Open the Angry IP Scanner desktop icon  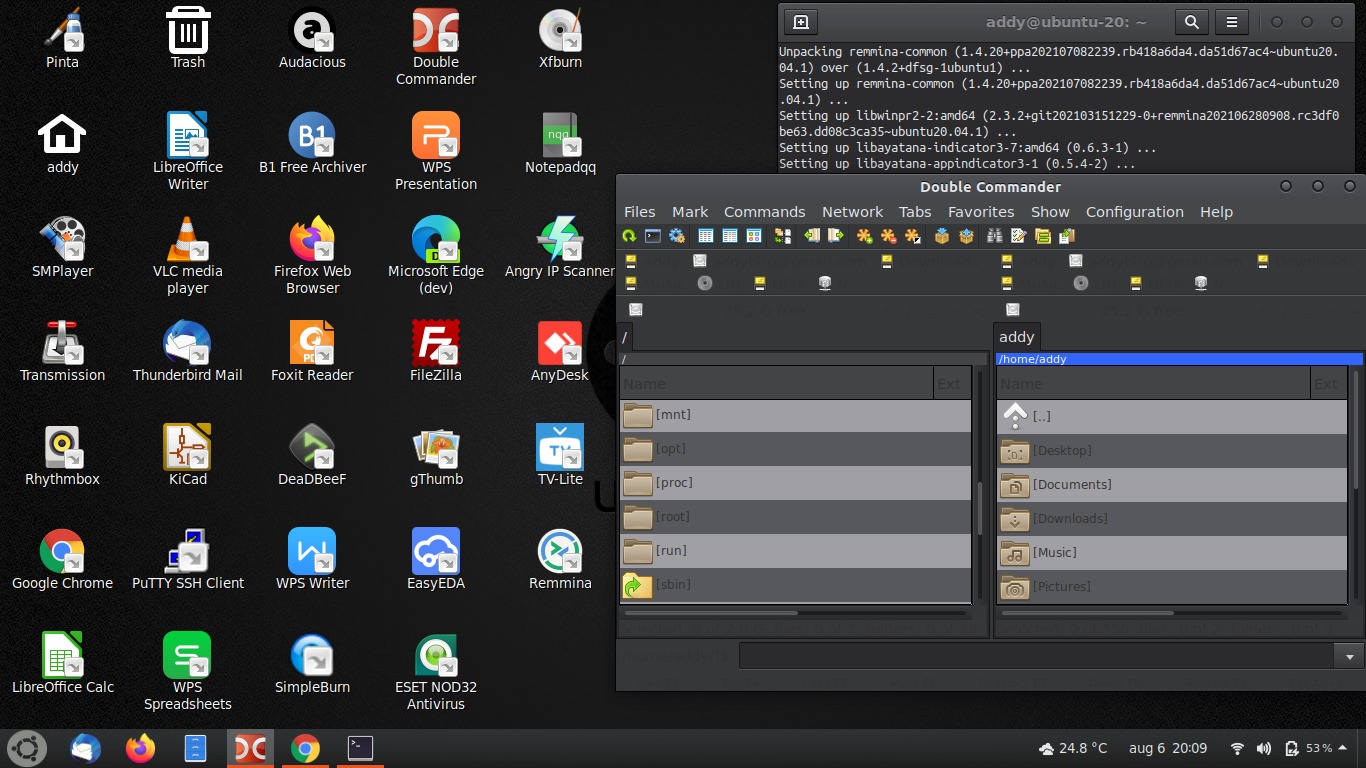point(560,249)
